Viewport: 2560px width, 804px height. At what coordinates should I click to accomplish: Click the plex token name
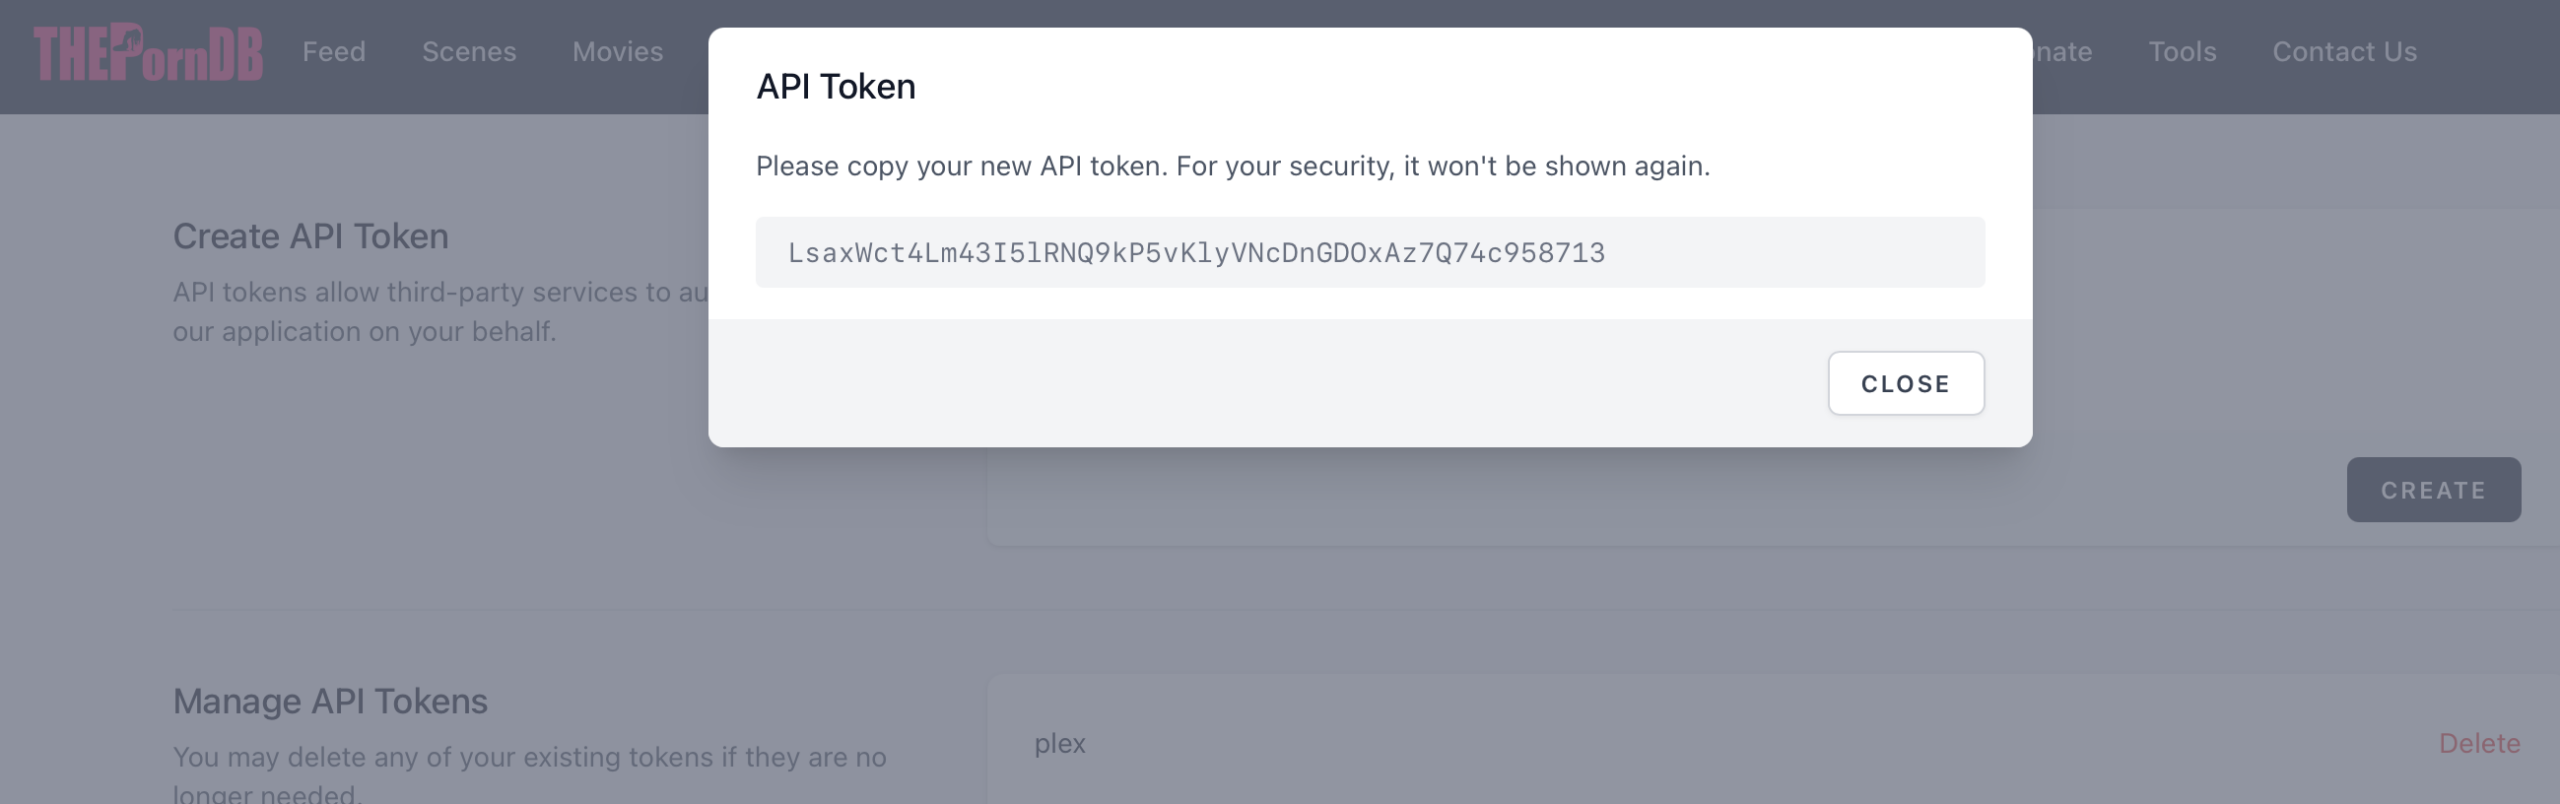coord(1060,744)
